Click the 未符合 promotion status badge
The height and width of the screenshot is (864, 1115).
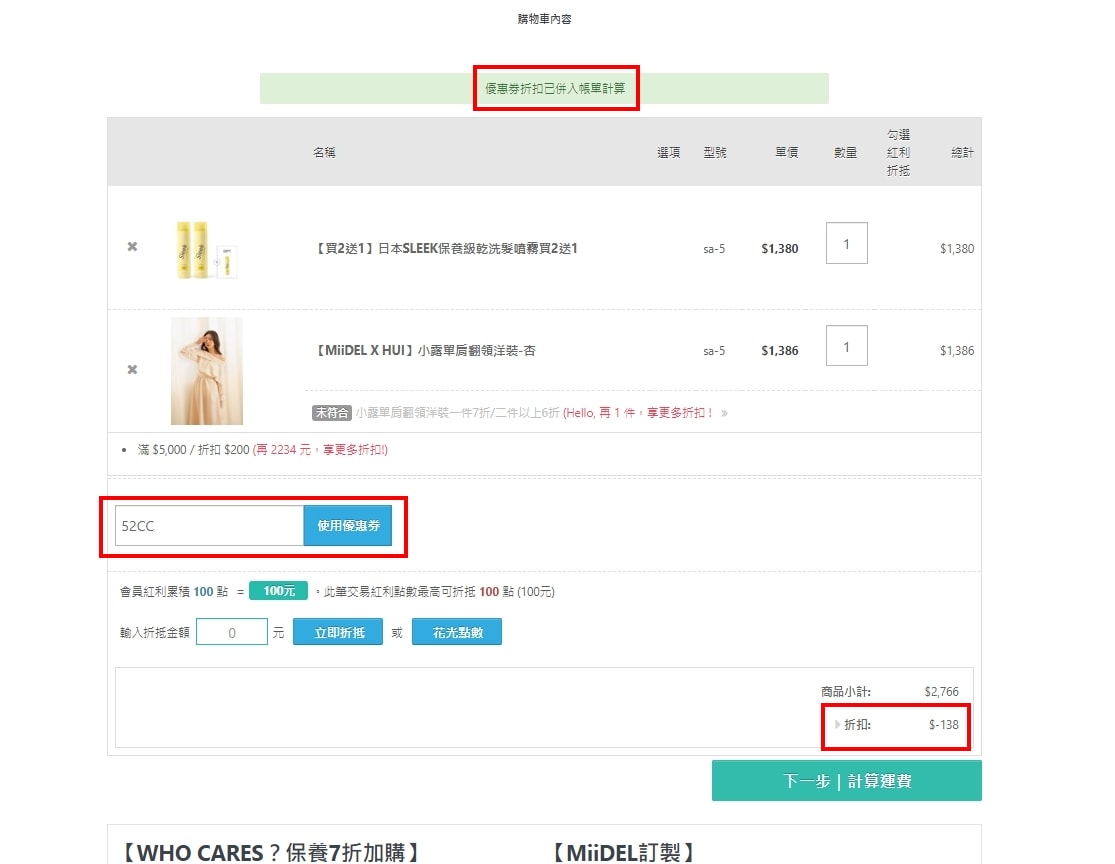(330, 413)
